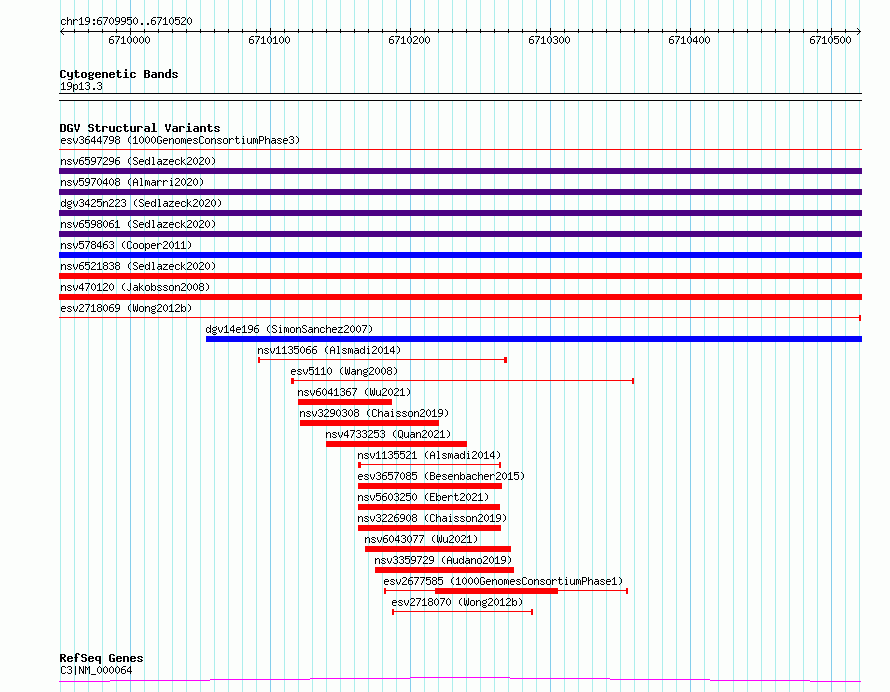Click the thin red nsv1135521 variant line
Image resolution: width=890 pixels, height=692 pixels.
coord(430,465)
